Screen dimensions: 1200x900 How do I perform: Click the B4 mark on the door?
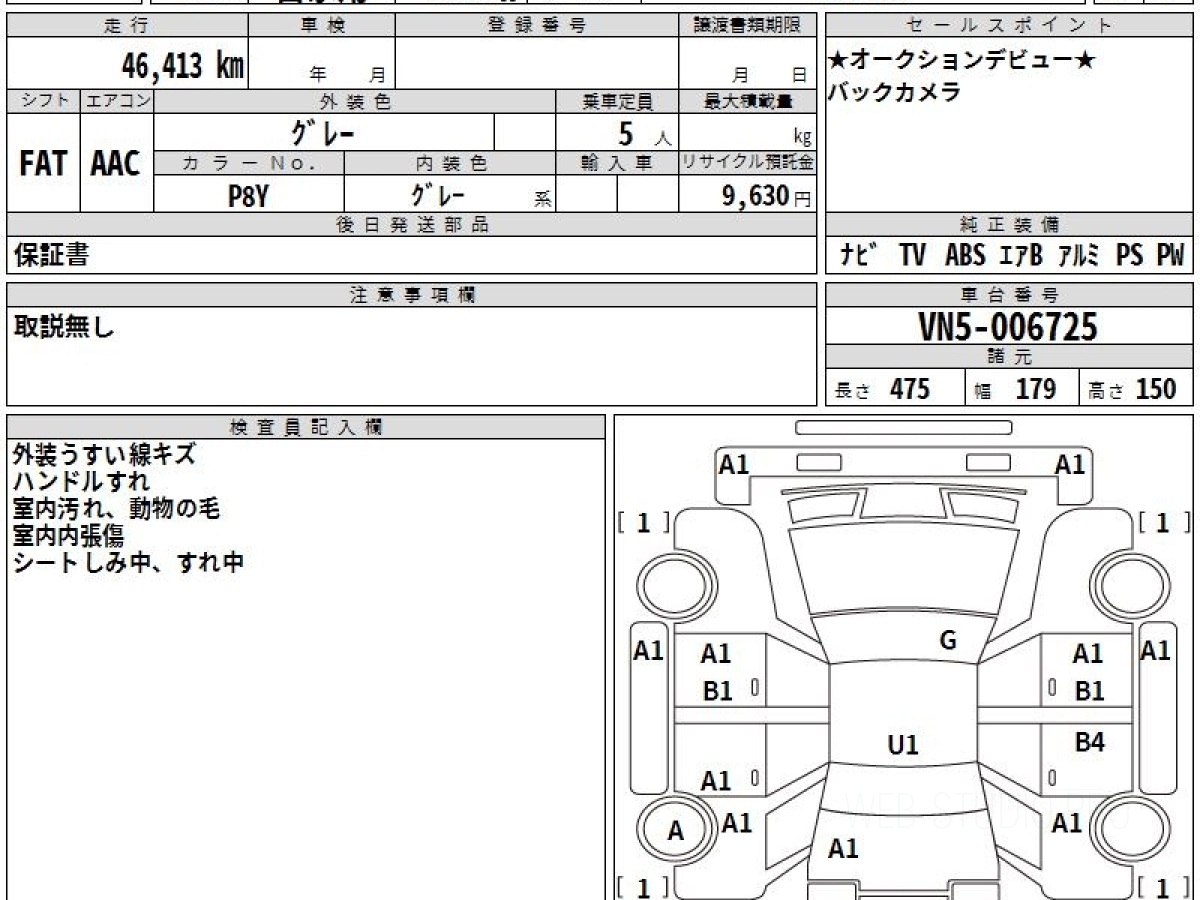1089,743
